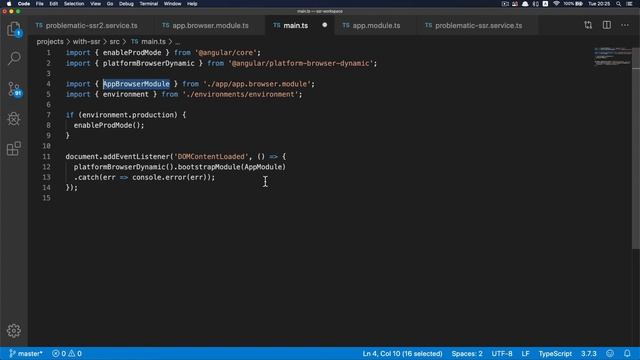Screen dimensions: 640x360
Task: Click './app/app.browser.module' import path
Action: click(257, 84)
